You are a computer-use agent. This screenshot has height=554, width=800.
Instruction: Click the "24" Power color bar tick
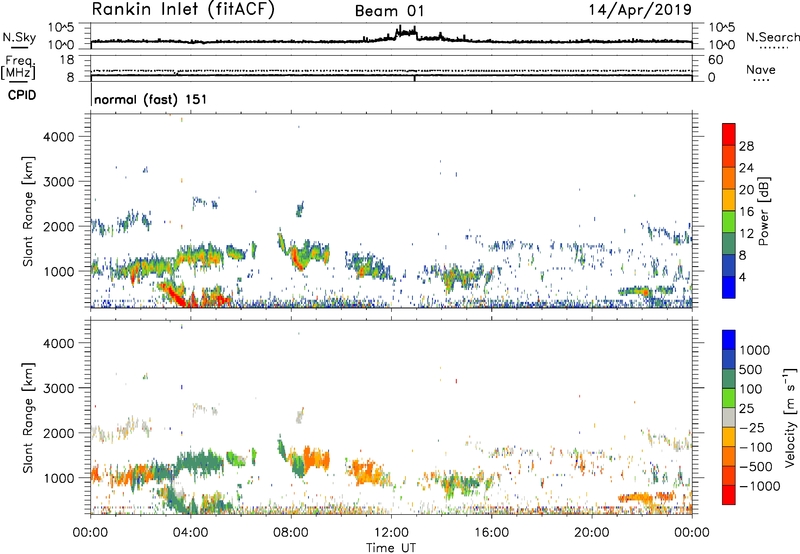746,168
